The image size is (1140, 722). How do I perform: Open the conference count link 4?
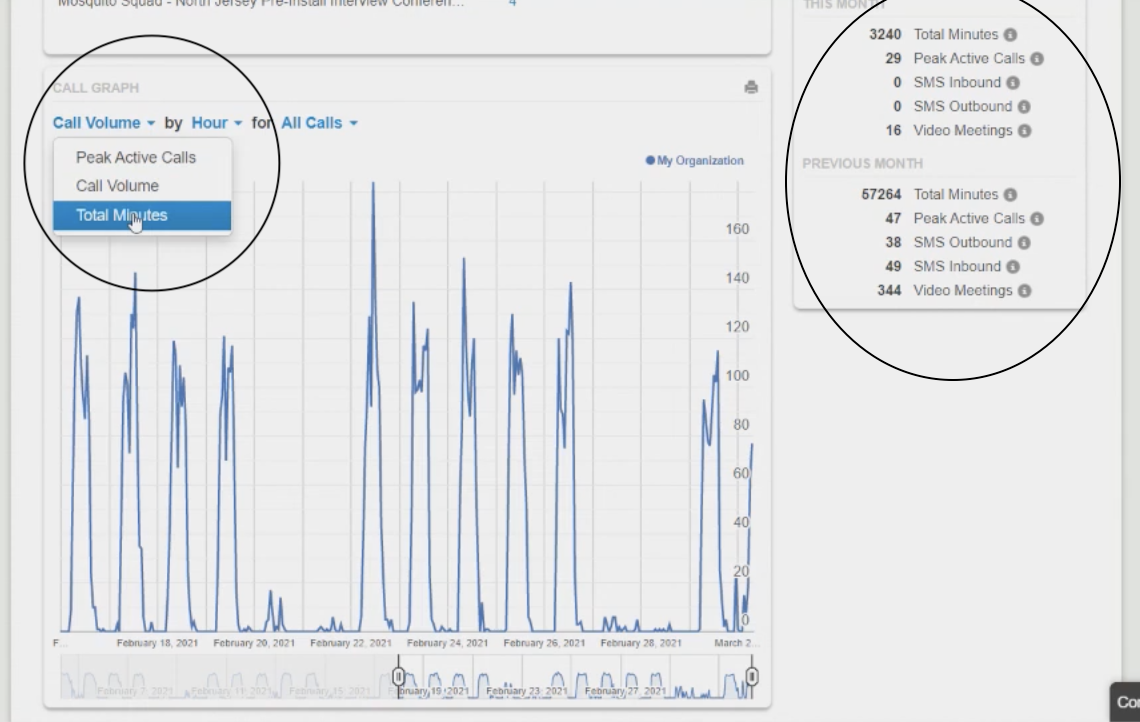[x=513, y=4]
